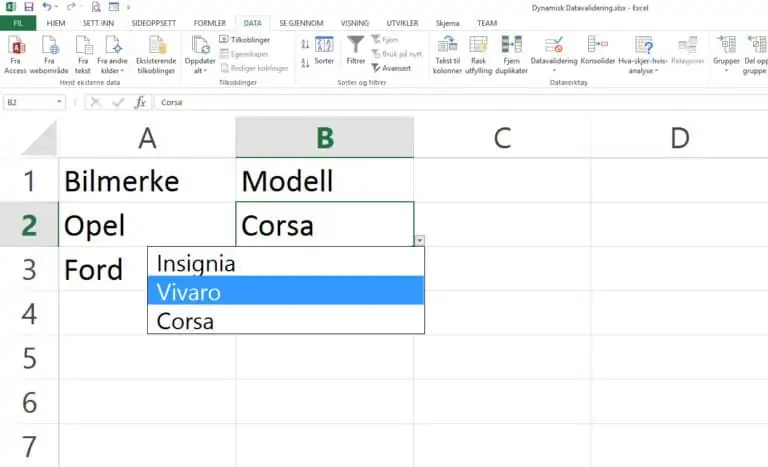Toggle the validation list arrow beside Corsa cell
768x467 pixels.
[x=420, y=241]
